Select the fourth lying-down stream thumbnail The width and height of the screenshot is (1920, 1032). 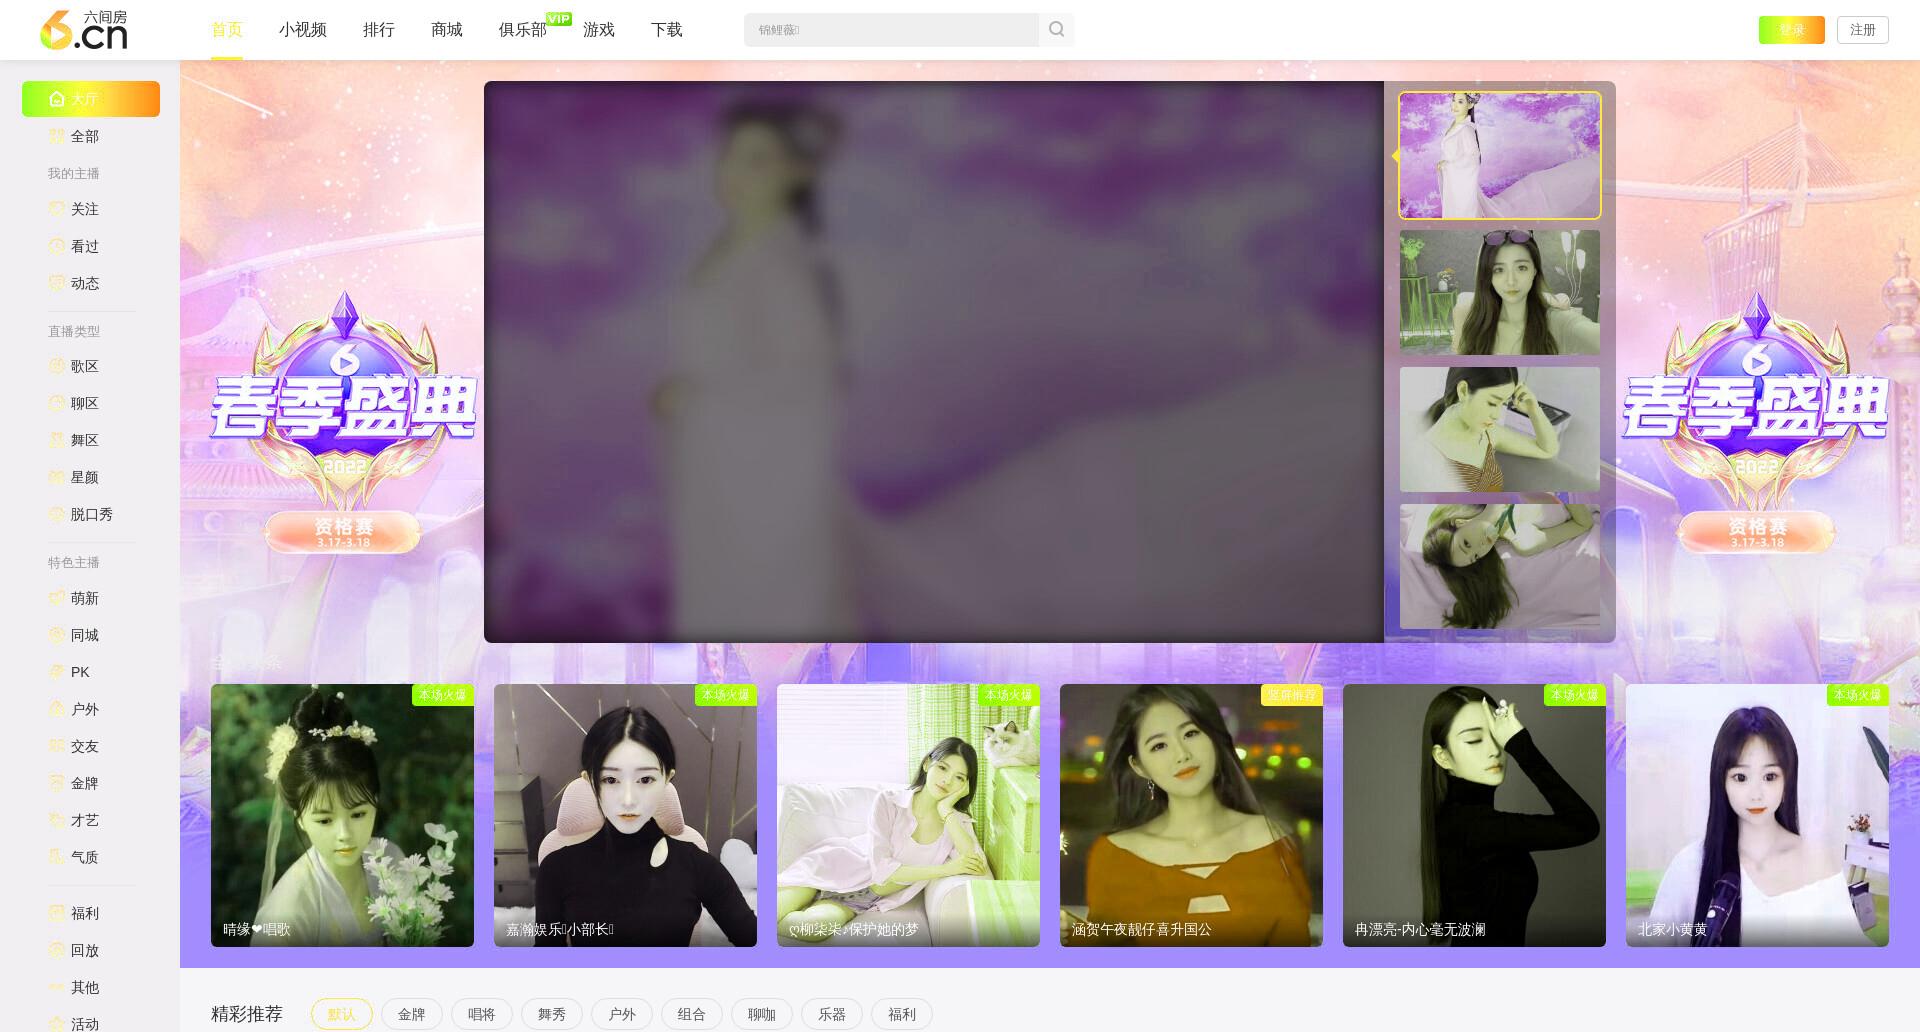coord(1500,566)
